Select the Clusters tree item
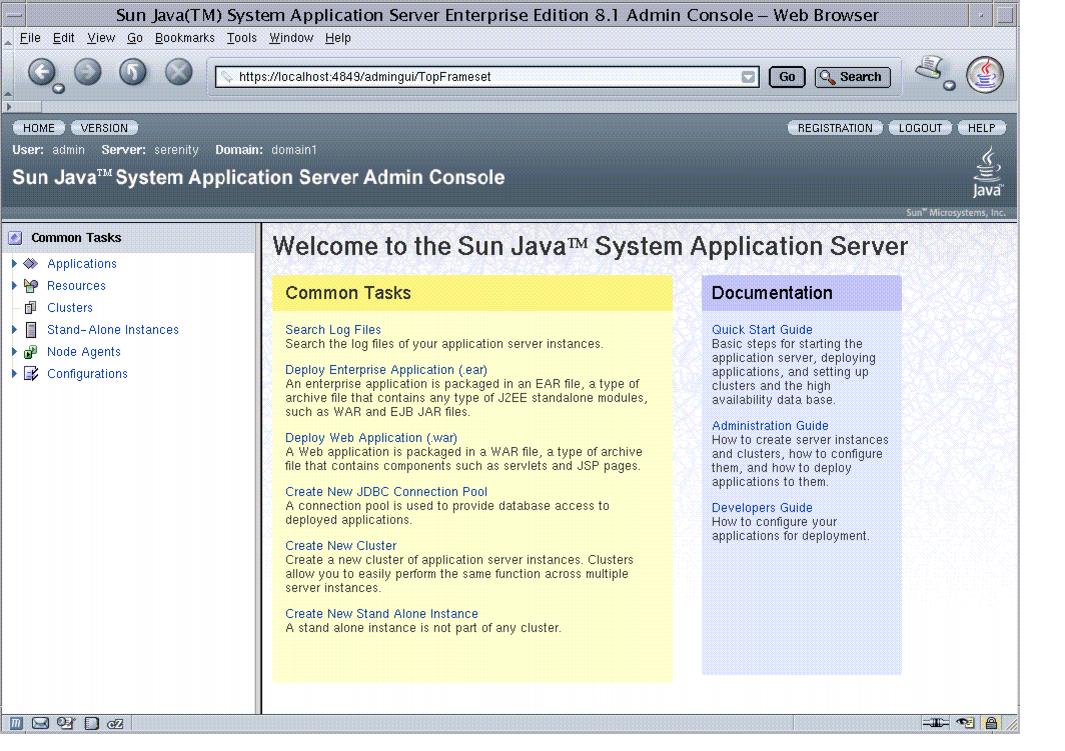The width and height of the screenshot is (1065, 751). click(x=69, y=308)
